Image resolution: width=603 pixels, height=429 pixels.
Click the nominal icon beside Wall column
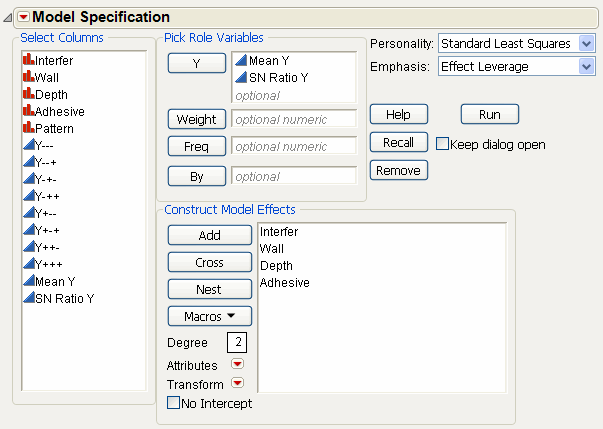pos(27,78)
